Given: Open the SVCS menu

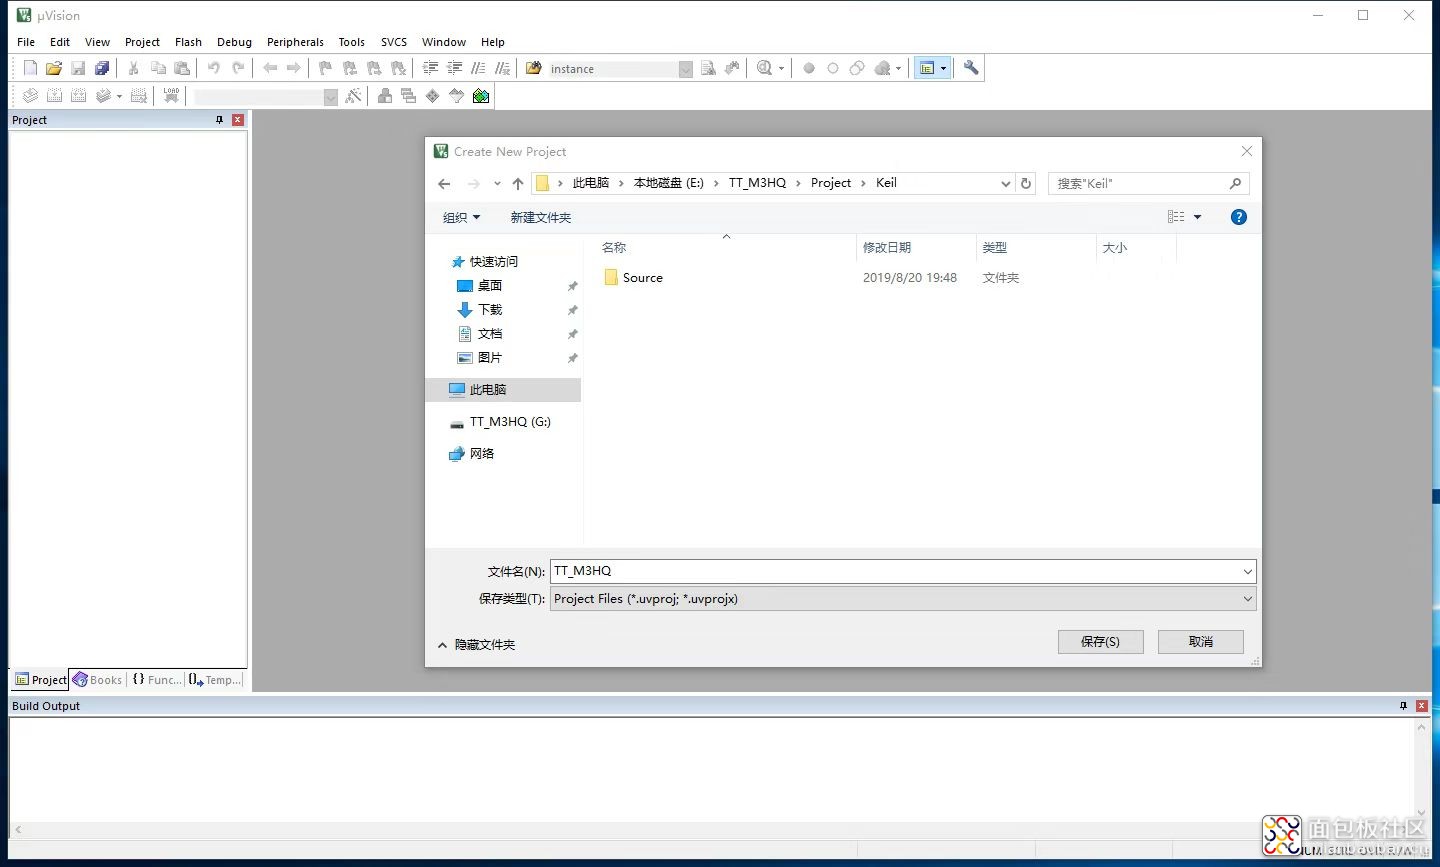Looking at the screenshot, I should pyautogui.click(x=394, y=42).
